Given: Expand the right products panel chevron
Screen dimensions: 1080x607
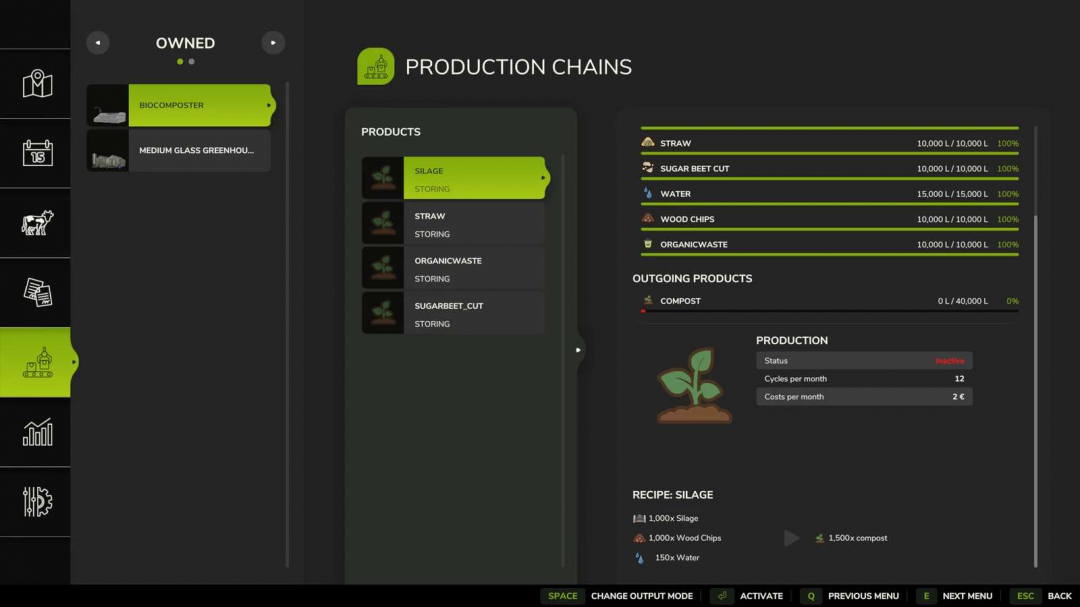Looking at the screenshot, I should click(578, 350).
